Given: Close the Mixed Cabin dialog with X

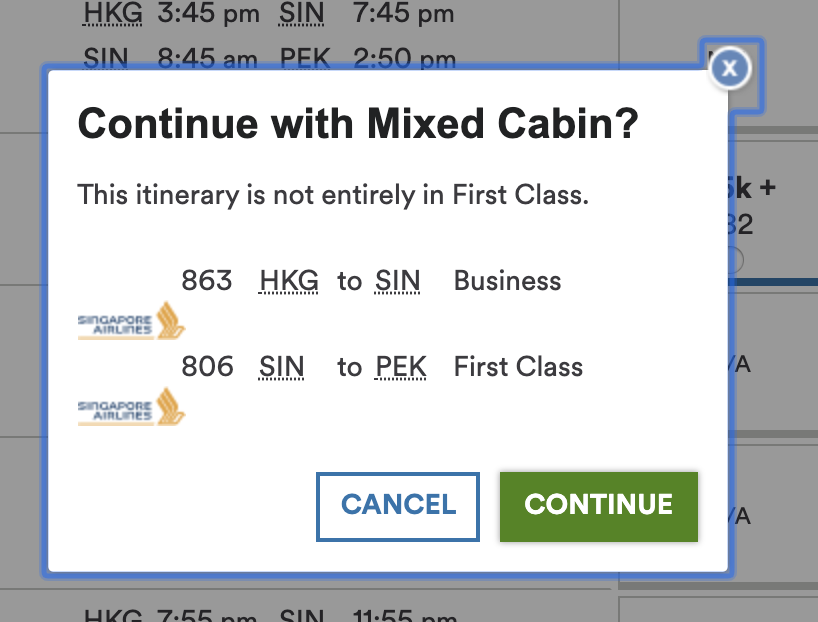Looking at the screenshot, I should click(x=731, y=68).
